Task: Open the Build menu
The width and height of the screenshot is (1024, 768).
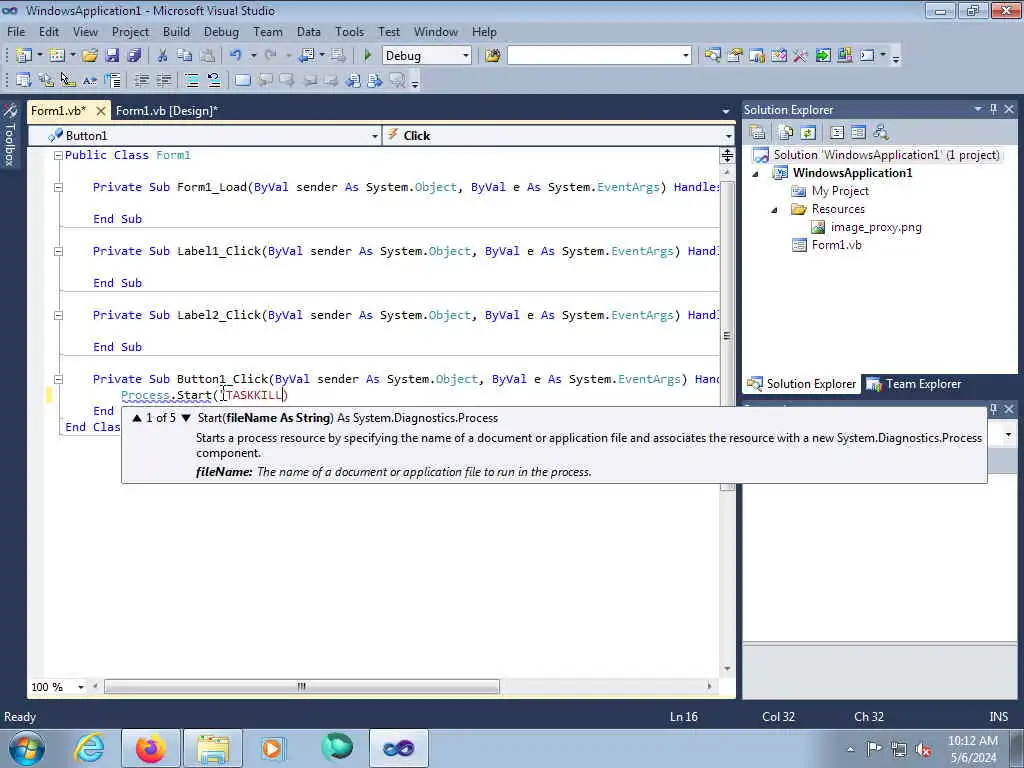Action: [x=176, y=31]
